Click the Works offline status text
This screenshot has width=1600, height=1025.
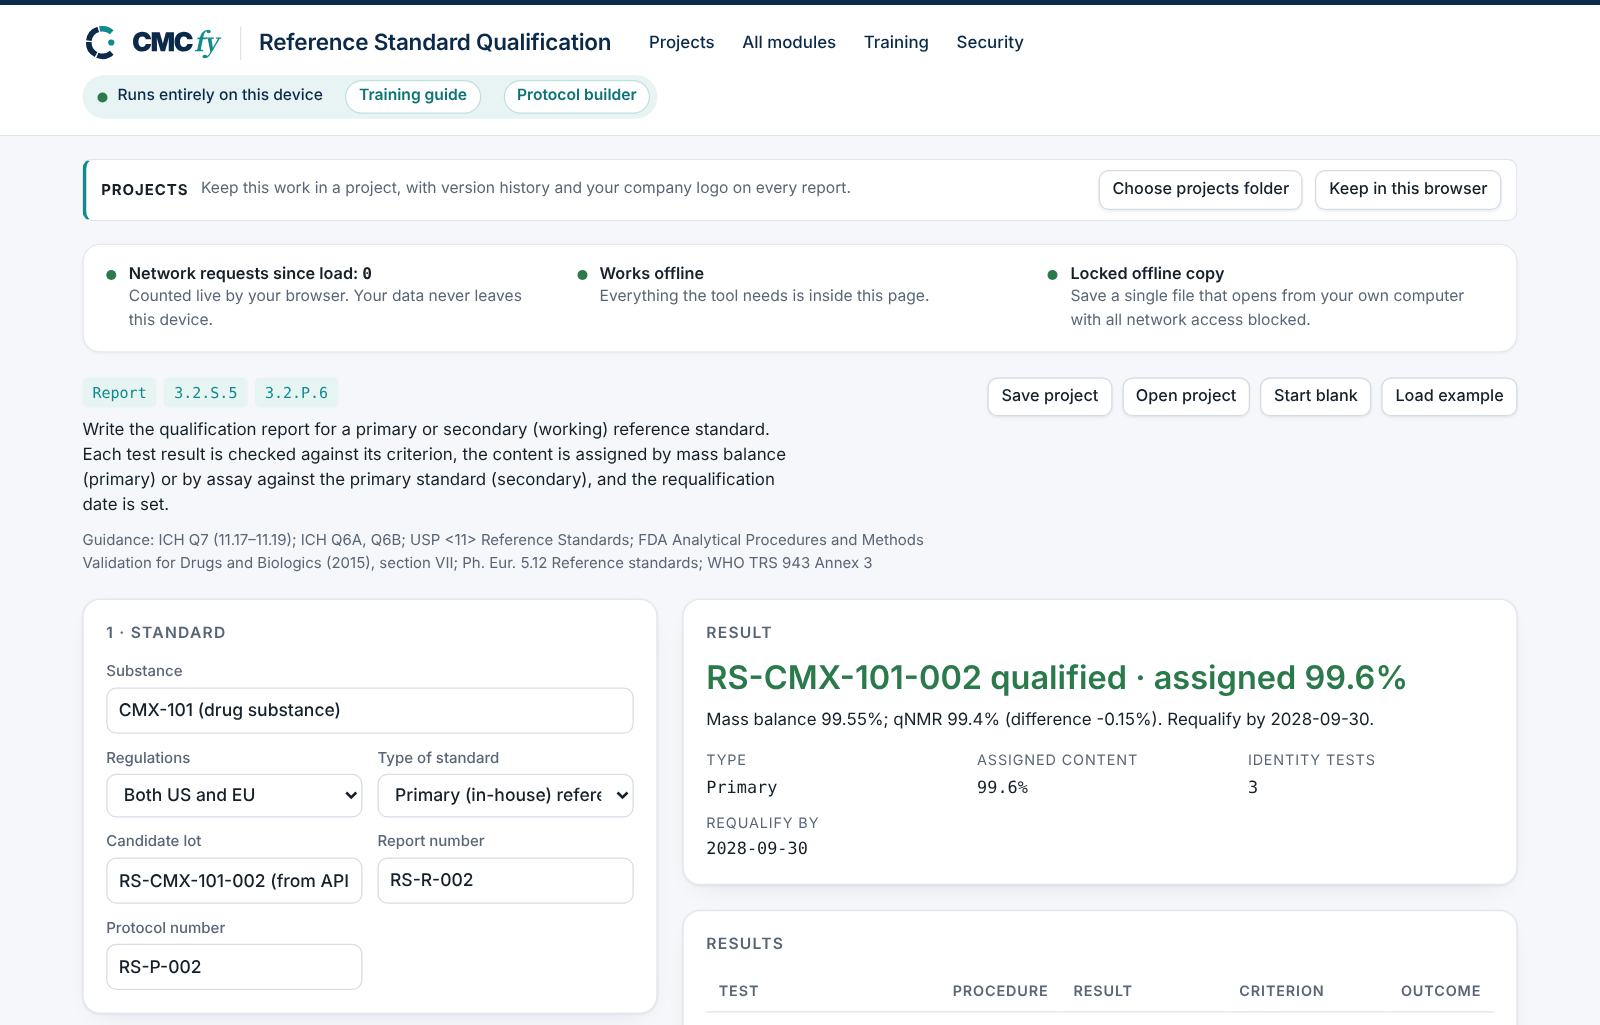point(652,273)
